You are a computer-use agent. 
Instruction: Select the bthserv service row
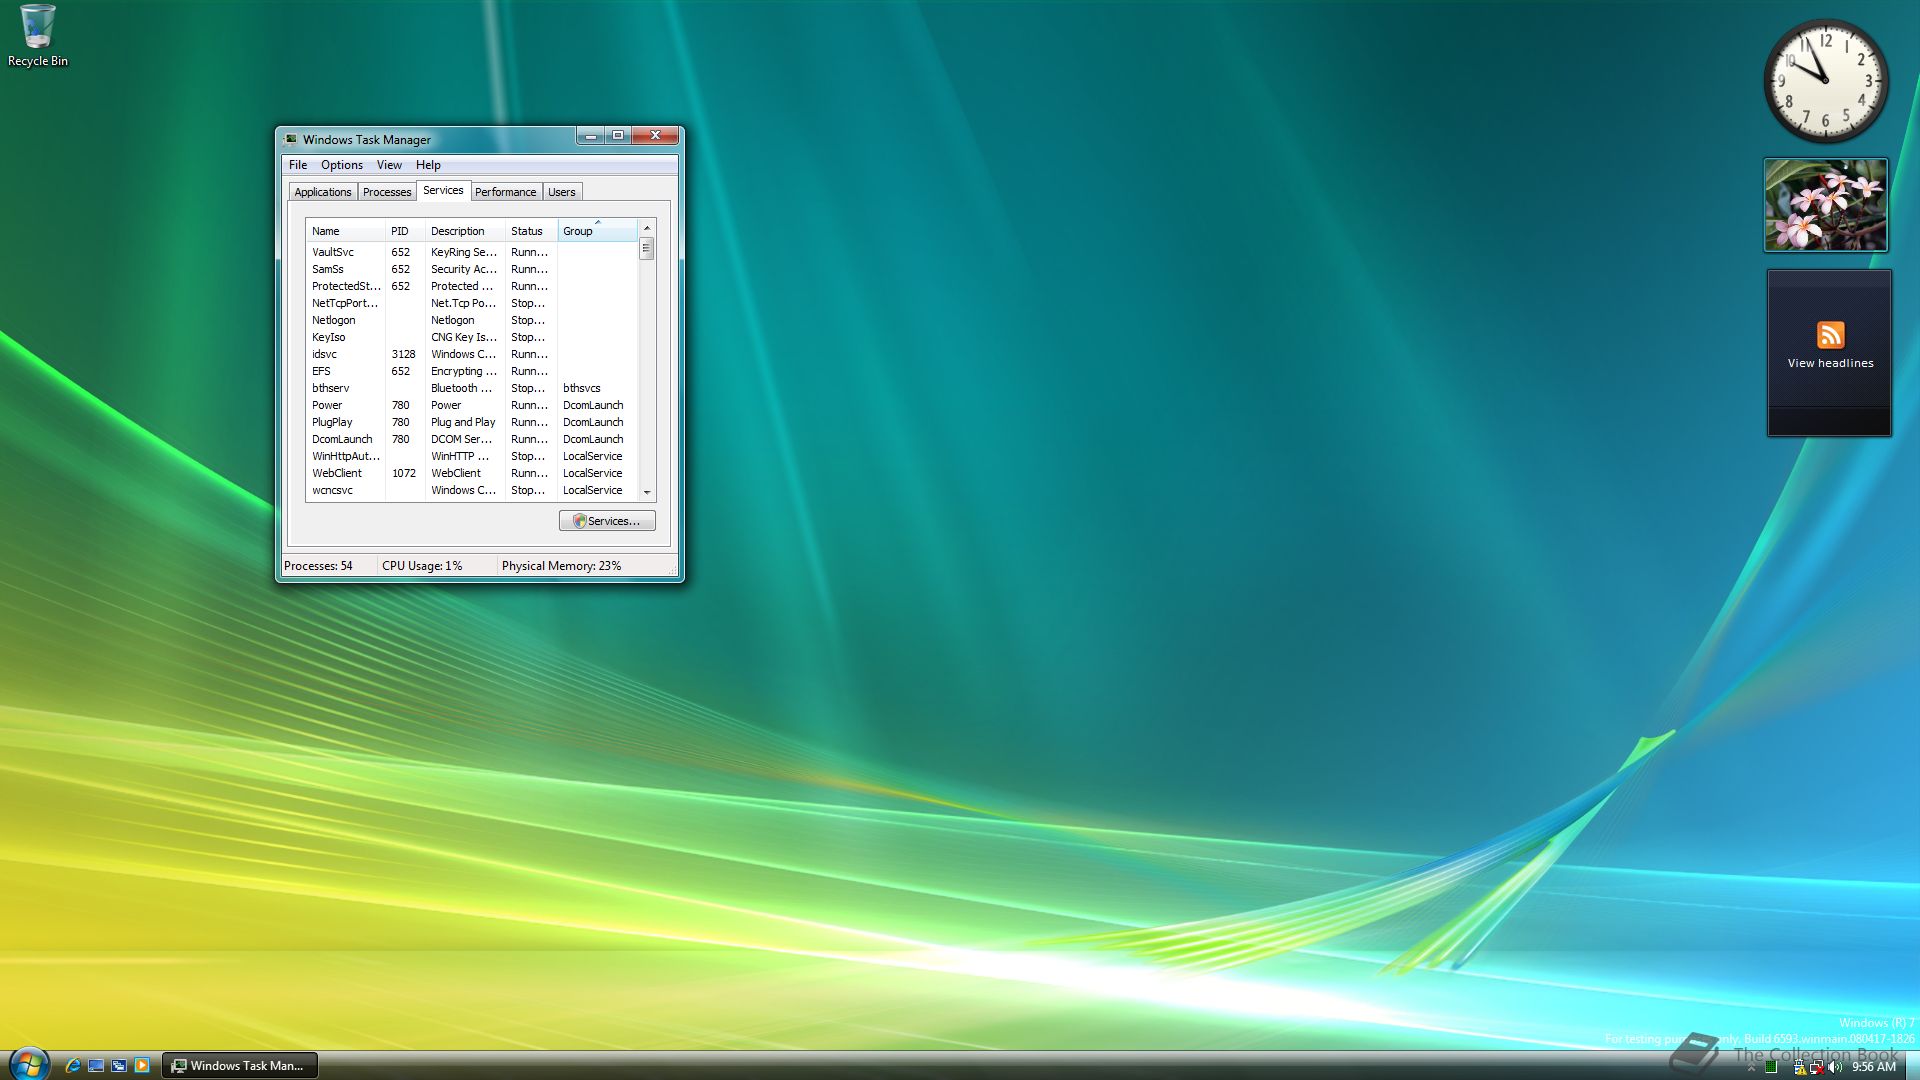(472, 388)
